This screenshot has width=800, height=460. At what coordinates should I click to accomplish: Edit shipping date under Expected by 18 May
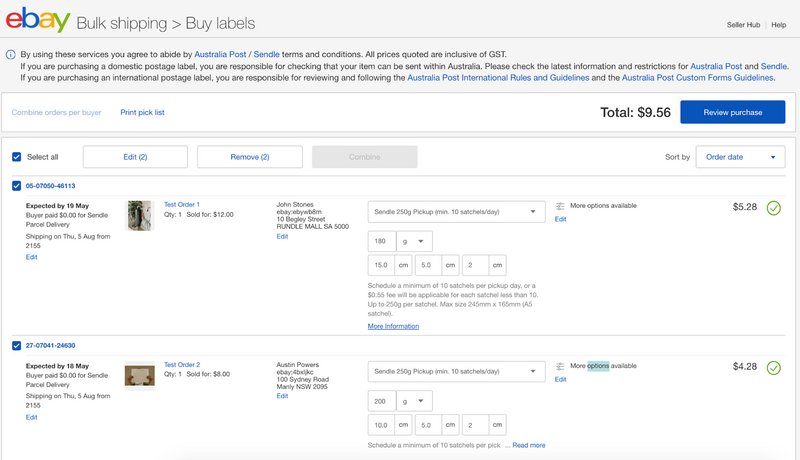[32, 417]
